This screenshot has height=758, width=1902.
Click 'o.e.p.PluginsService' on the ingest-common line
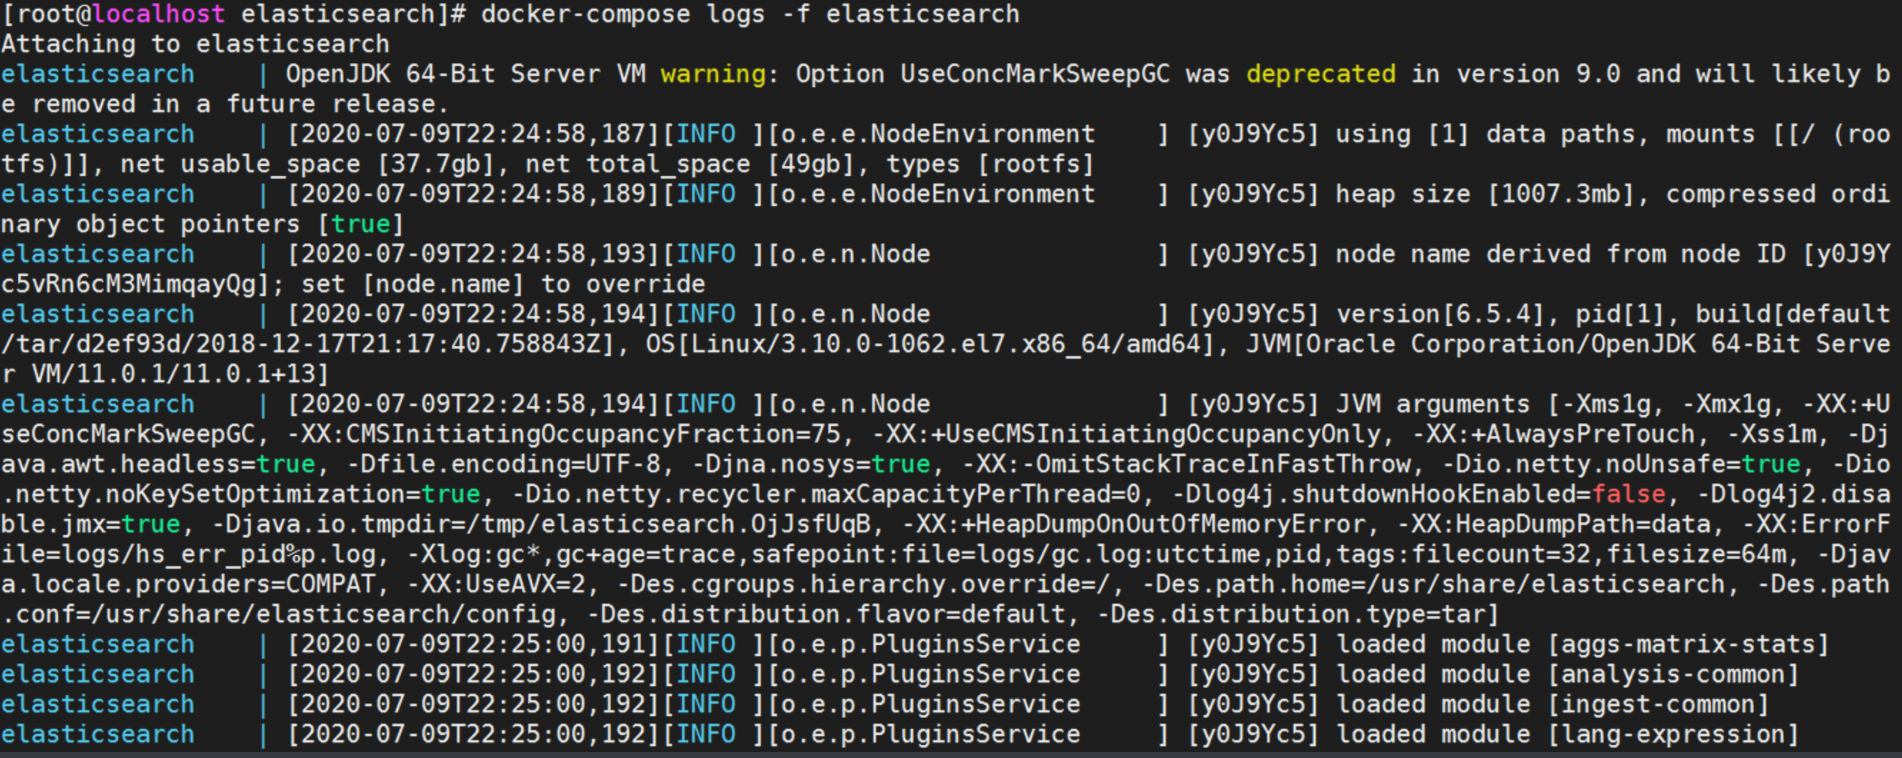click(931, 704)
